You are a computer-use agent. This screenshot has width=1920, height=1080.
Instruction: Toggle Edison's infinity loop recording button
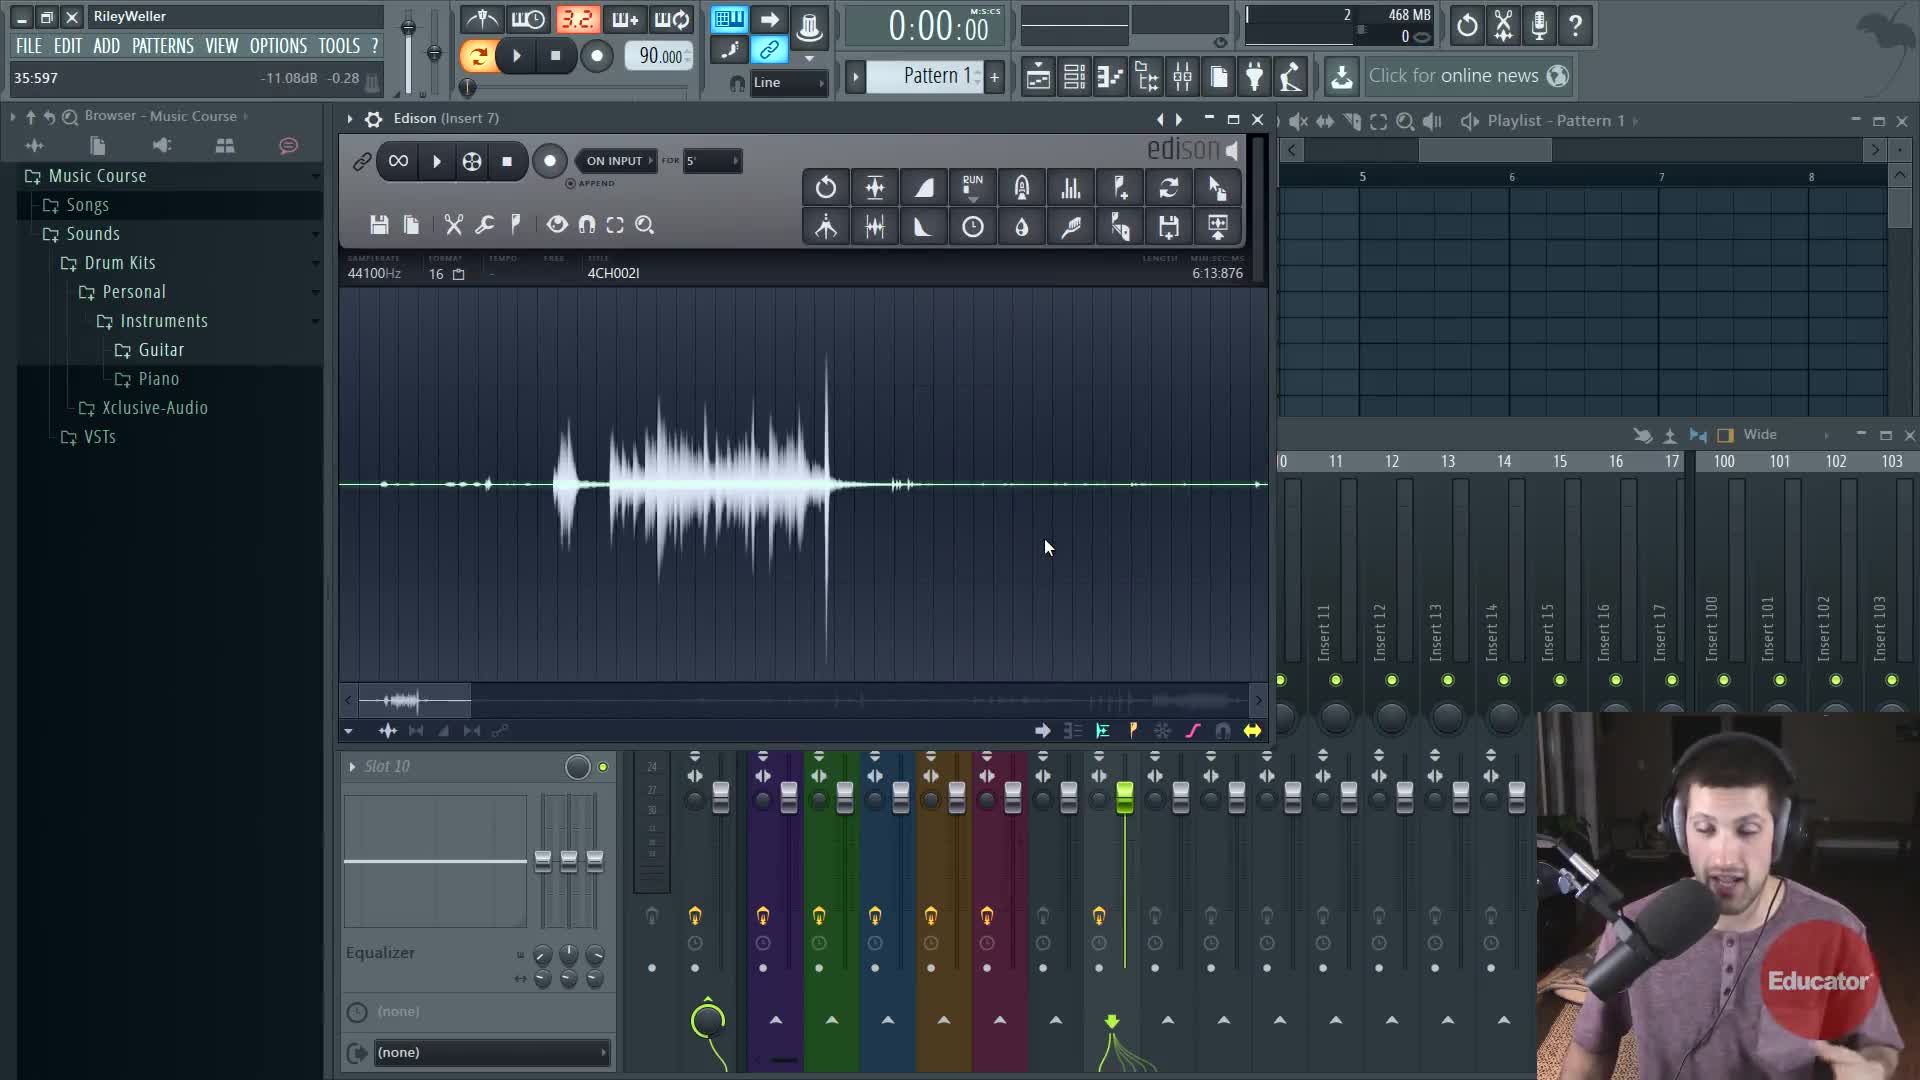[398, 161]
